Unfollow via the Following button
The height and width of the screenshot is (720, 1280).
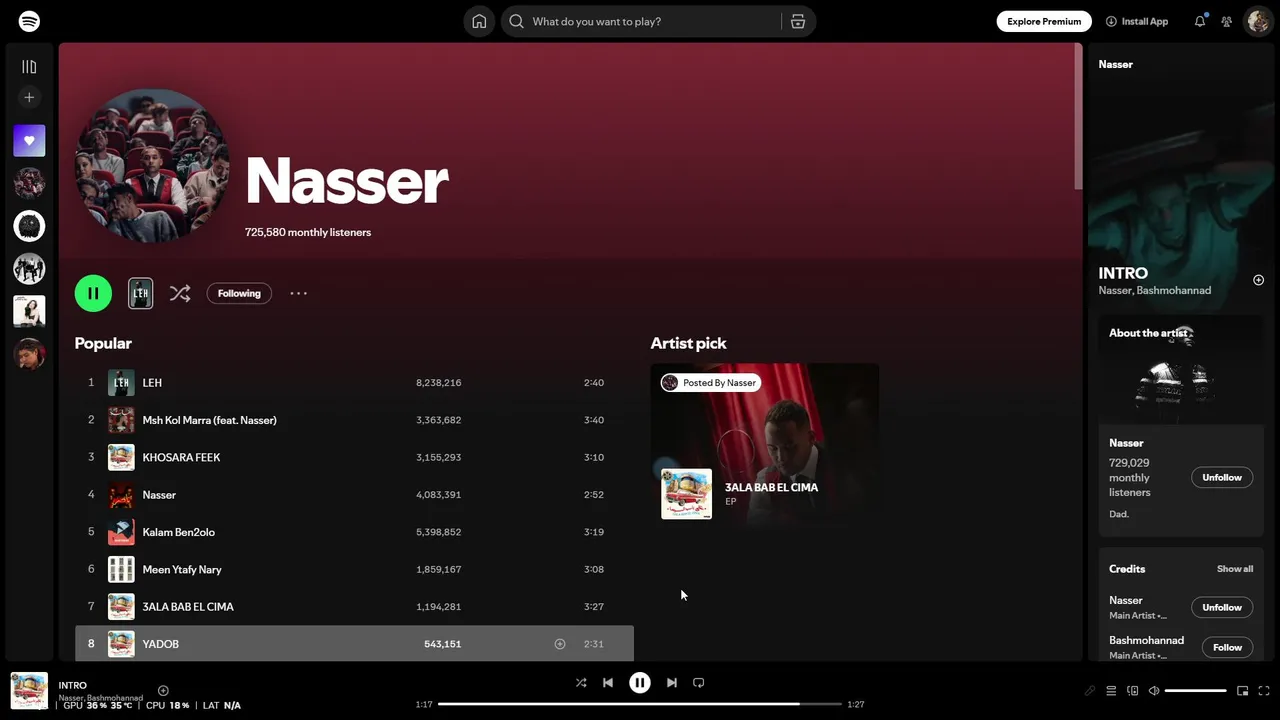tap(239, 293)
